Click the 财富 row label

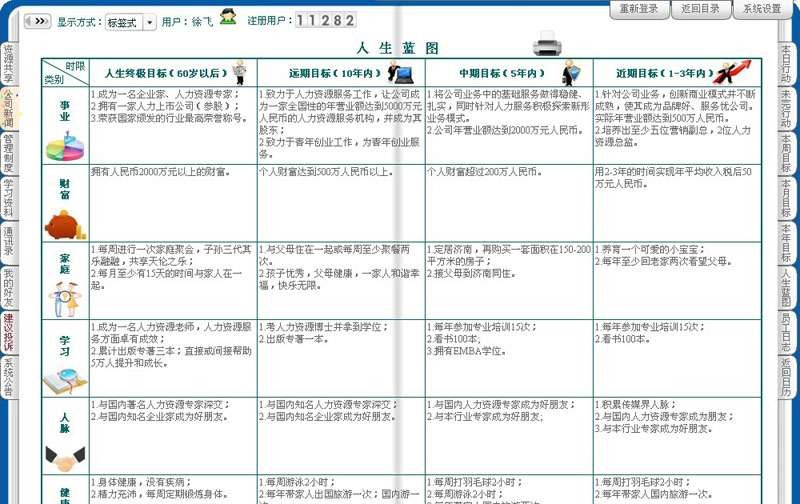point(65,189)
